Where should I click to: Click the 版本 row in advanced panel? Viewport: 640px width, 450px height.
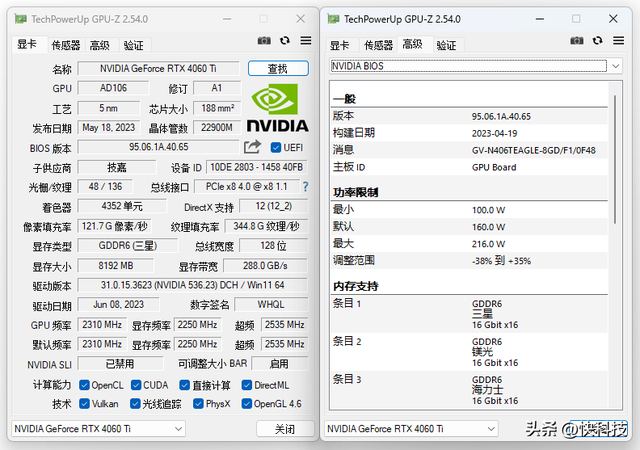[469, 116]
